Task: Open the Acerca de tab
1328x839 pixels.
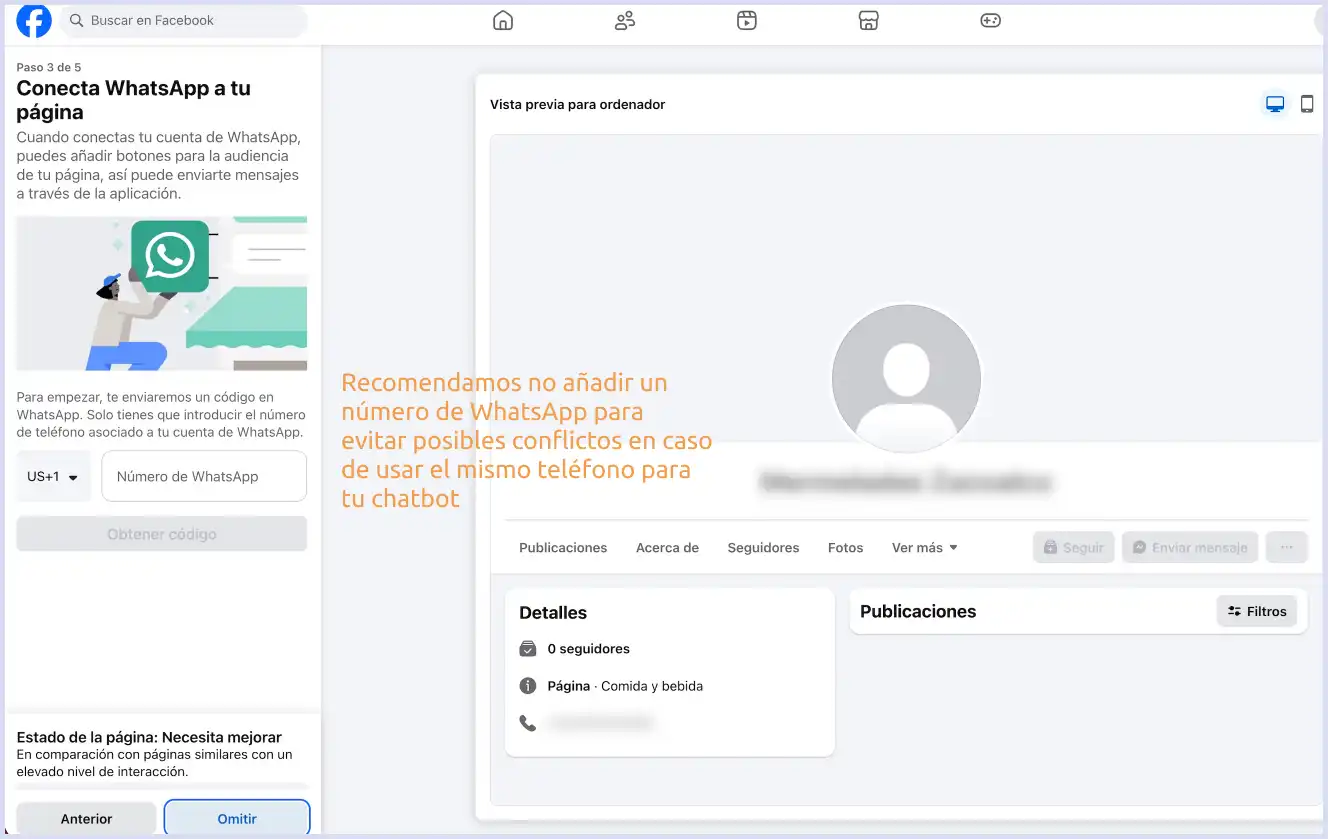Action: (667, 548)
